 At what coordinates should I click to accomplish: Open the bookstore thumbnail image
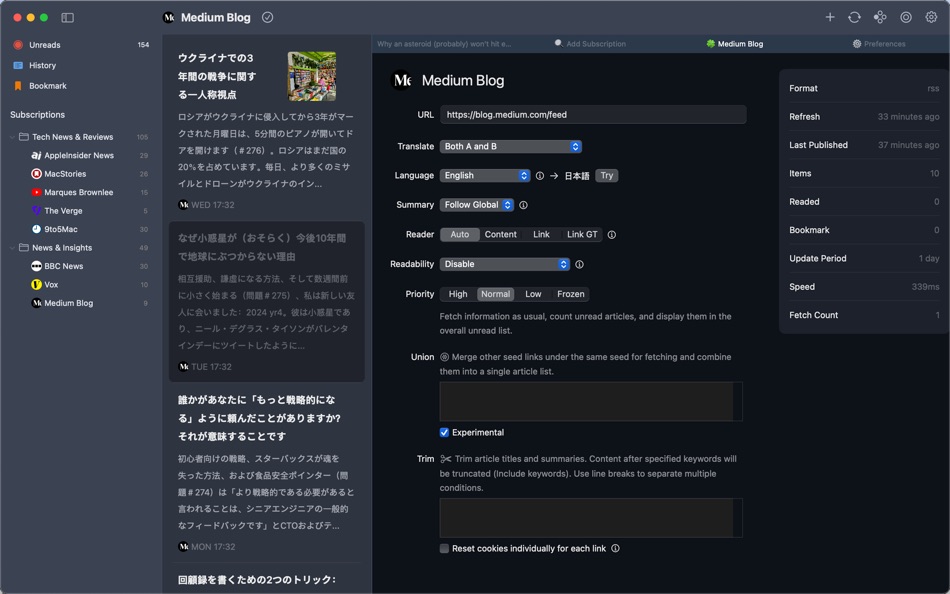pyautogui.click(x=311, y=76)
